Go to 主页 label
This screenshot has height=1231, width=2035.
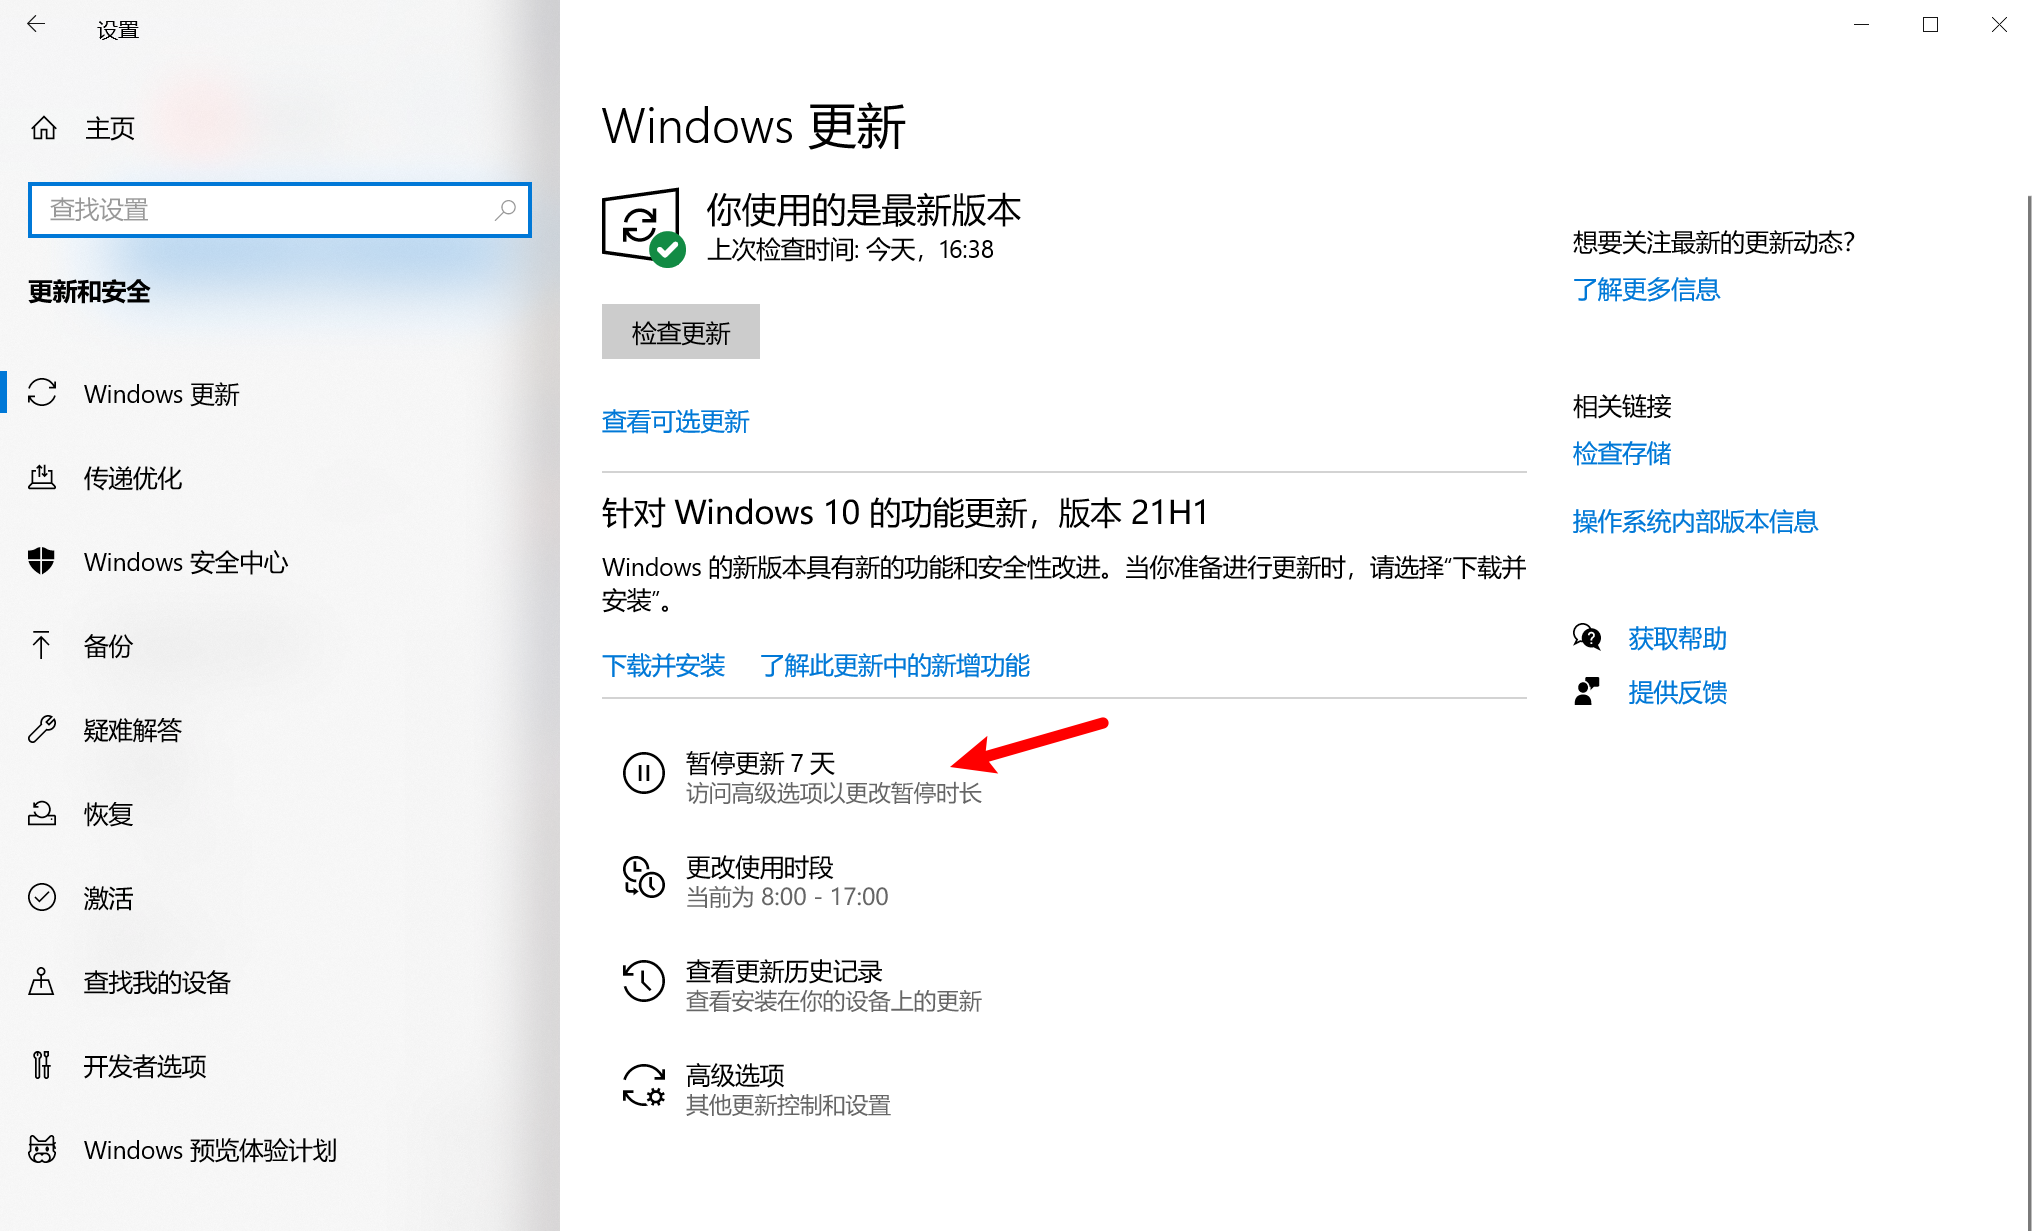pyautogui.click(x=110, y=128)
